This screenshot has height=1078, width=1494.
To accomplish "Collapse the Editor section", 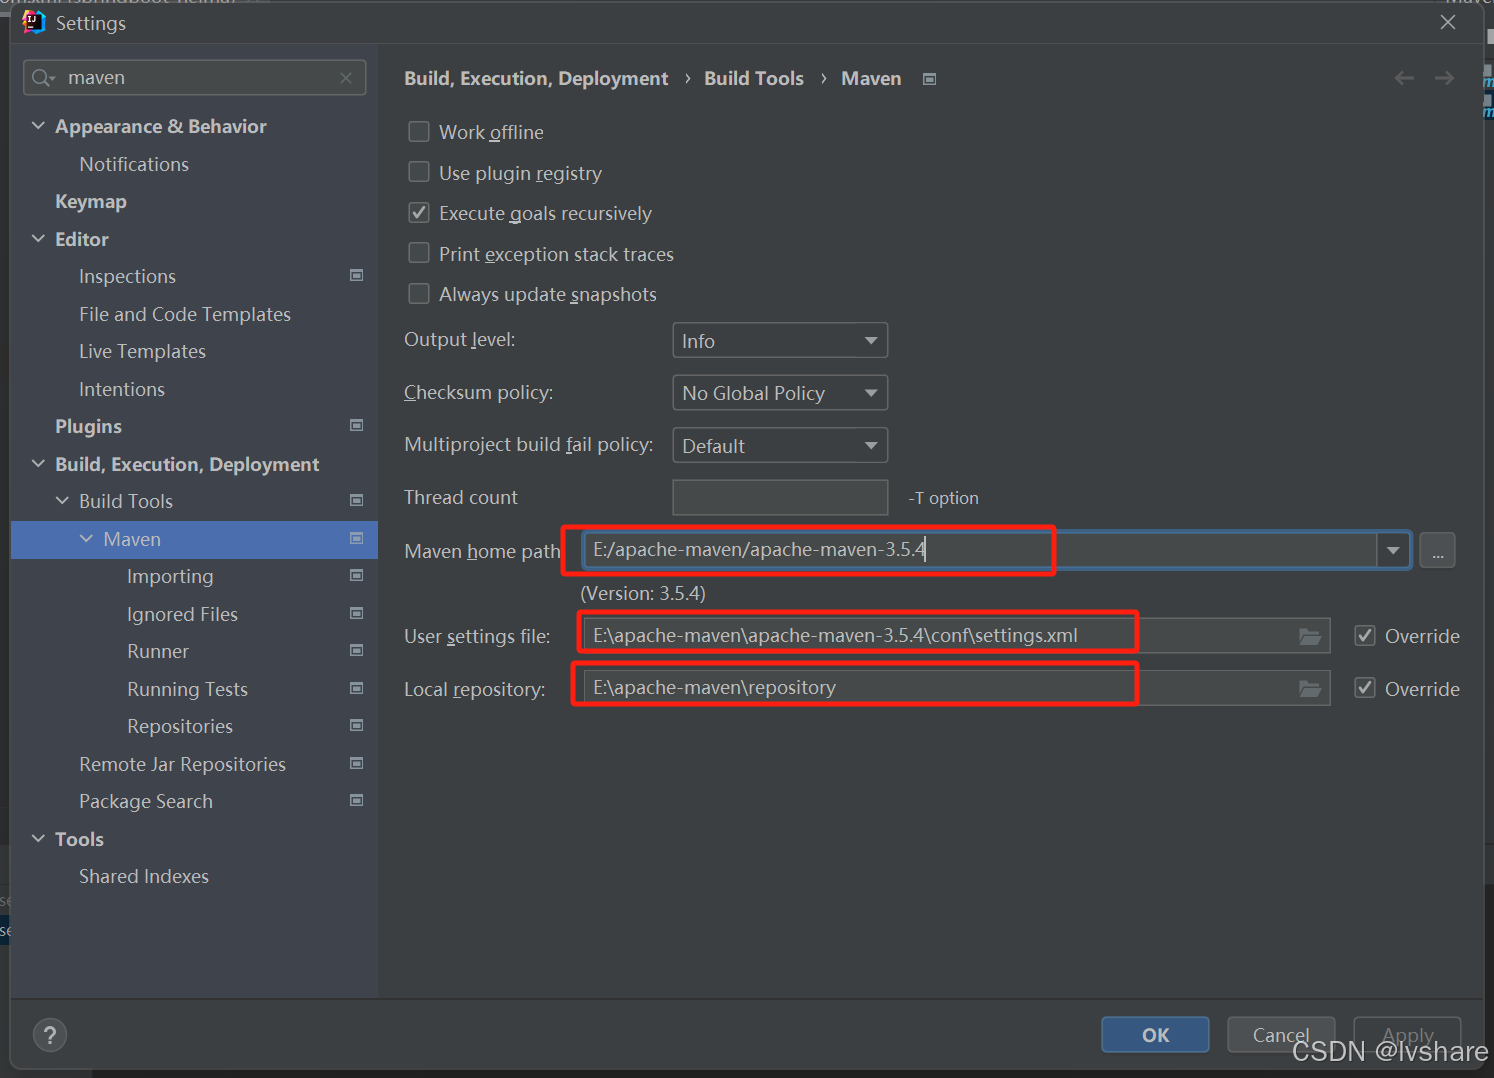I will pos(38,239).
